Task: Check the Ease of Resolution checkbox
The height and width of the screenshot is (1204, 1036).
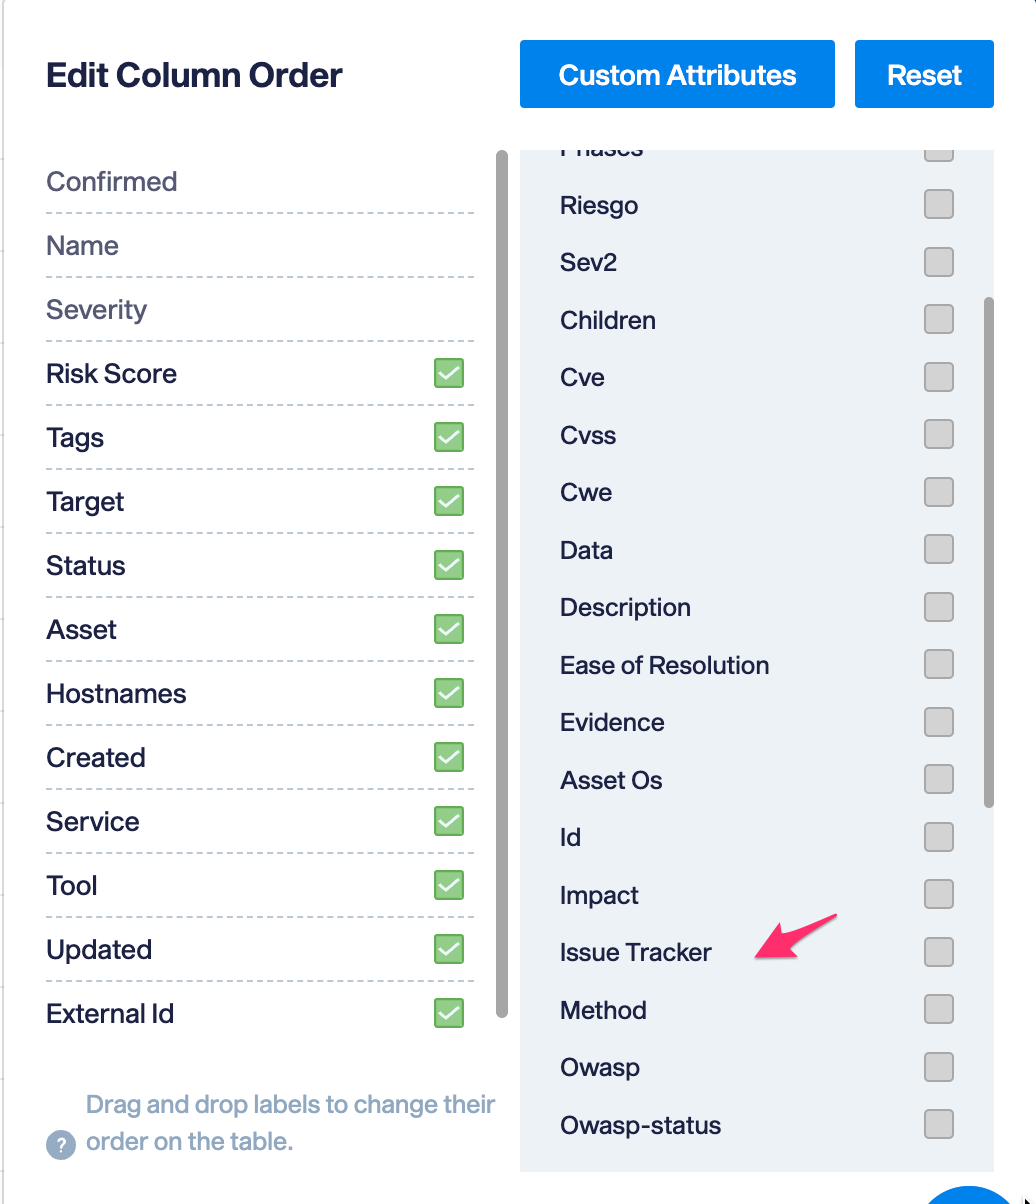Action: [939, 664]
